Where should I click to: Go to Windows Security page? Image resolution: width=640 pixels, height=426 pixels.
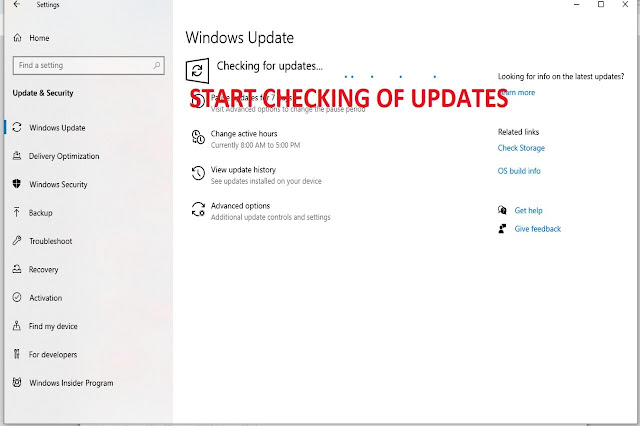point(58,184)
